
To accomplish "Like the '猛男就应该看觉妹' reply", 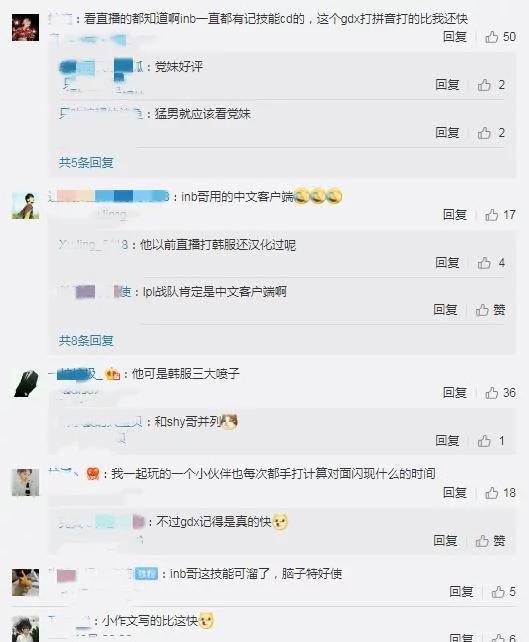I will pyautogui.click(x=491, y=133).
